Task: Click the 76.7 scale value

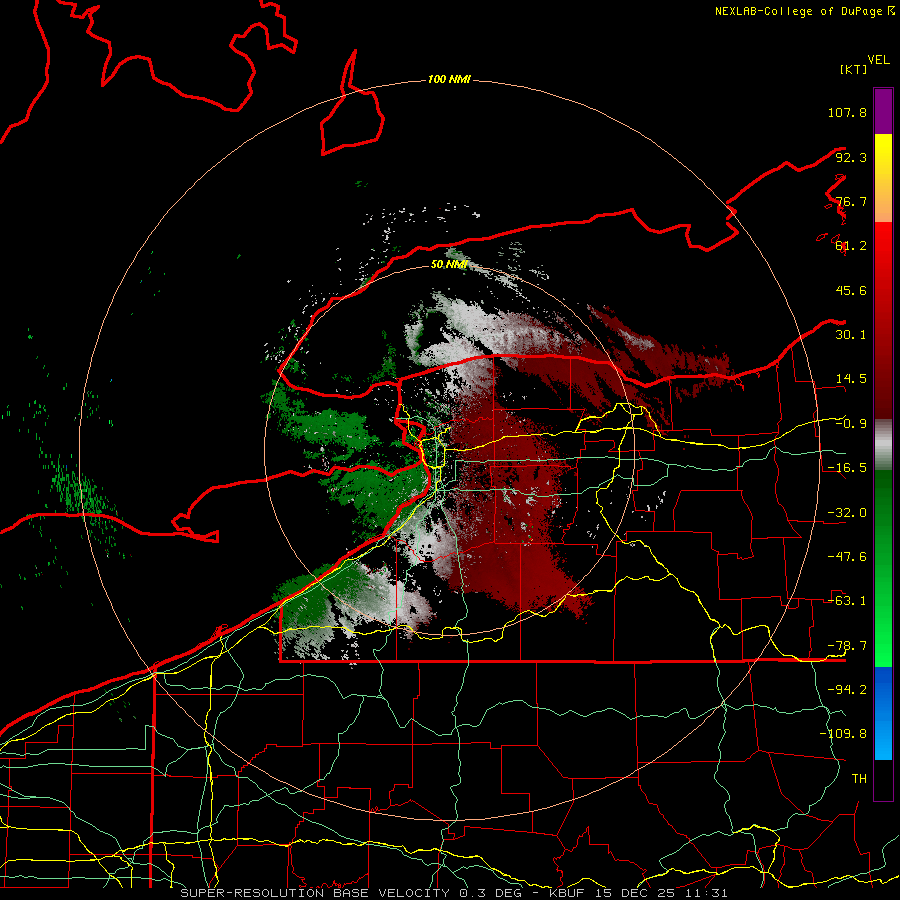Action: pos(851,201)
